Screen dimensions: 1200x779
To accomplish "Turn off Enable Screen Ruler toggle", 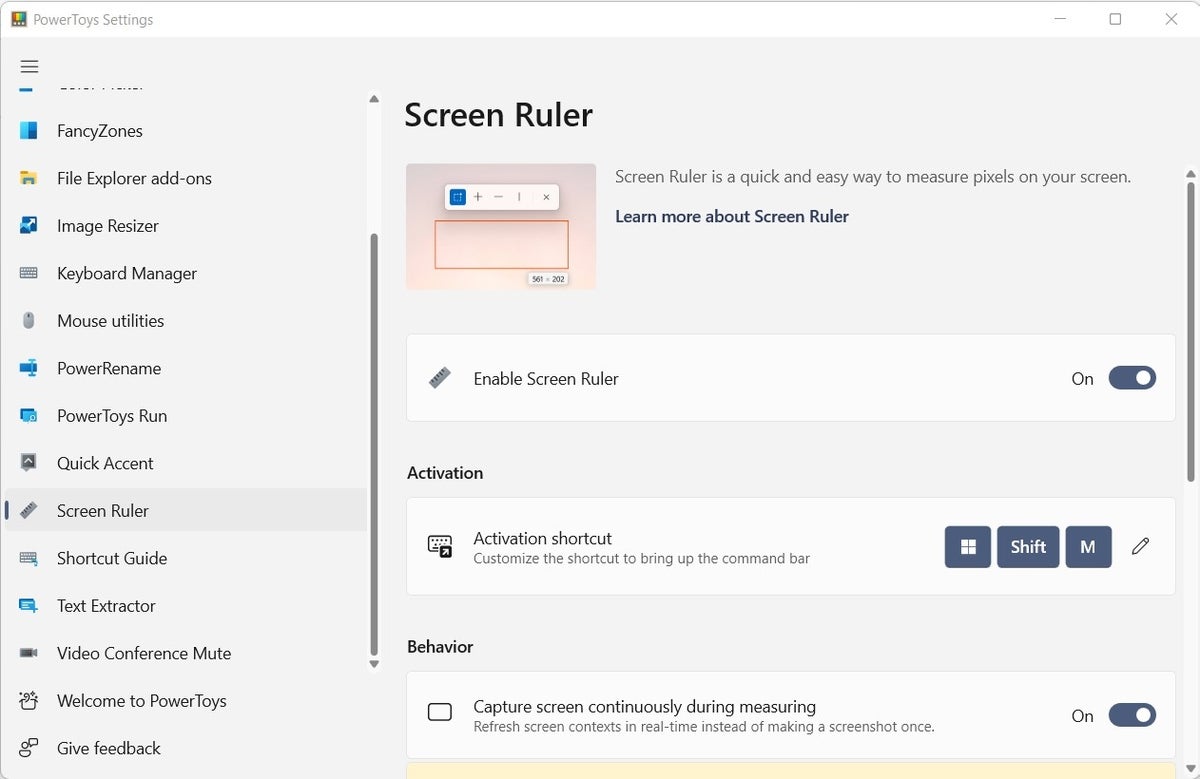I will (x=1132, y=379).
